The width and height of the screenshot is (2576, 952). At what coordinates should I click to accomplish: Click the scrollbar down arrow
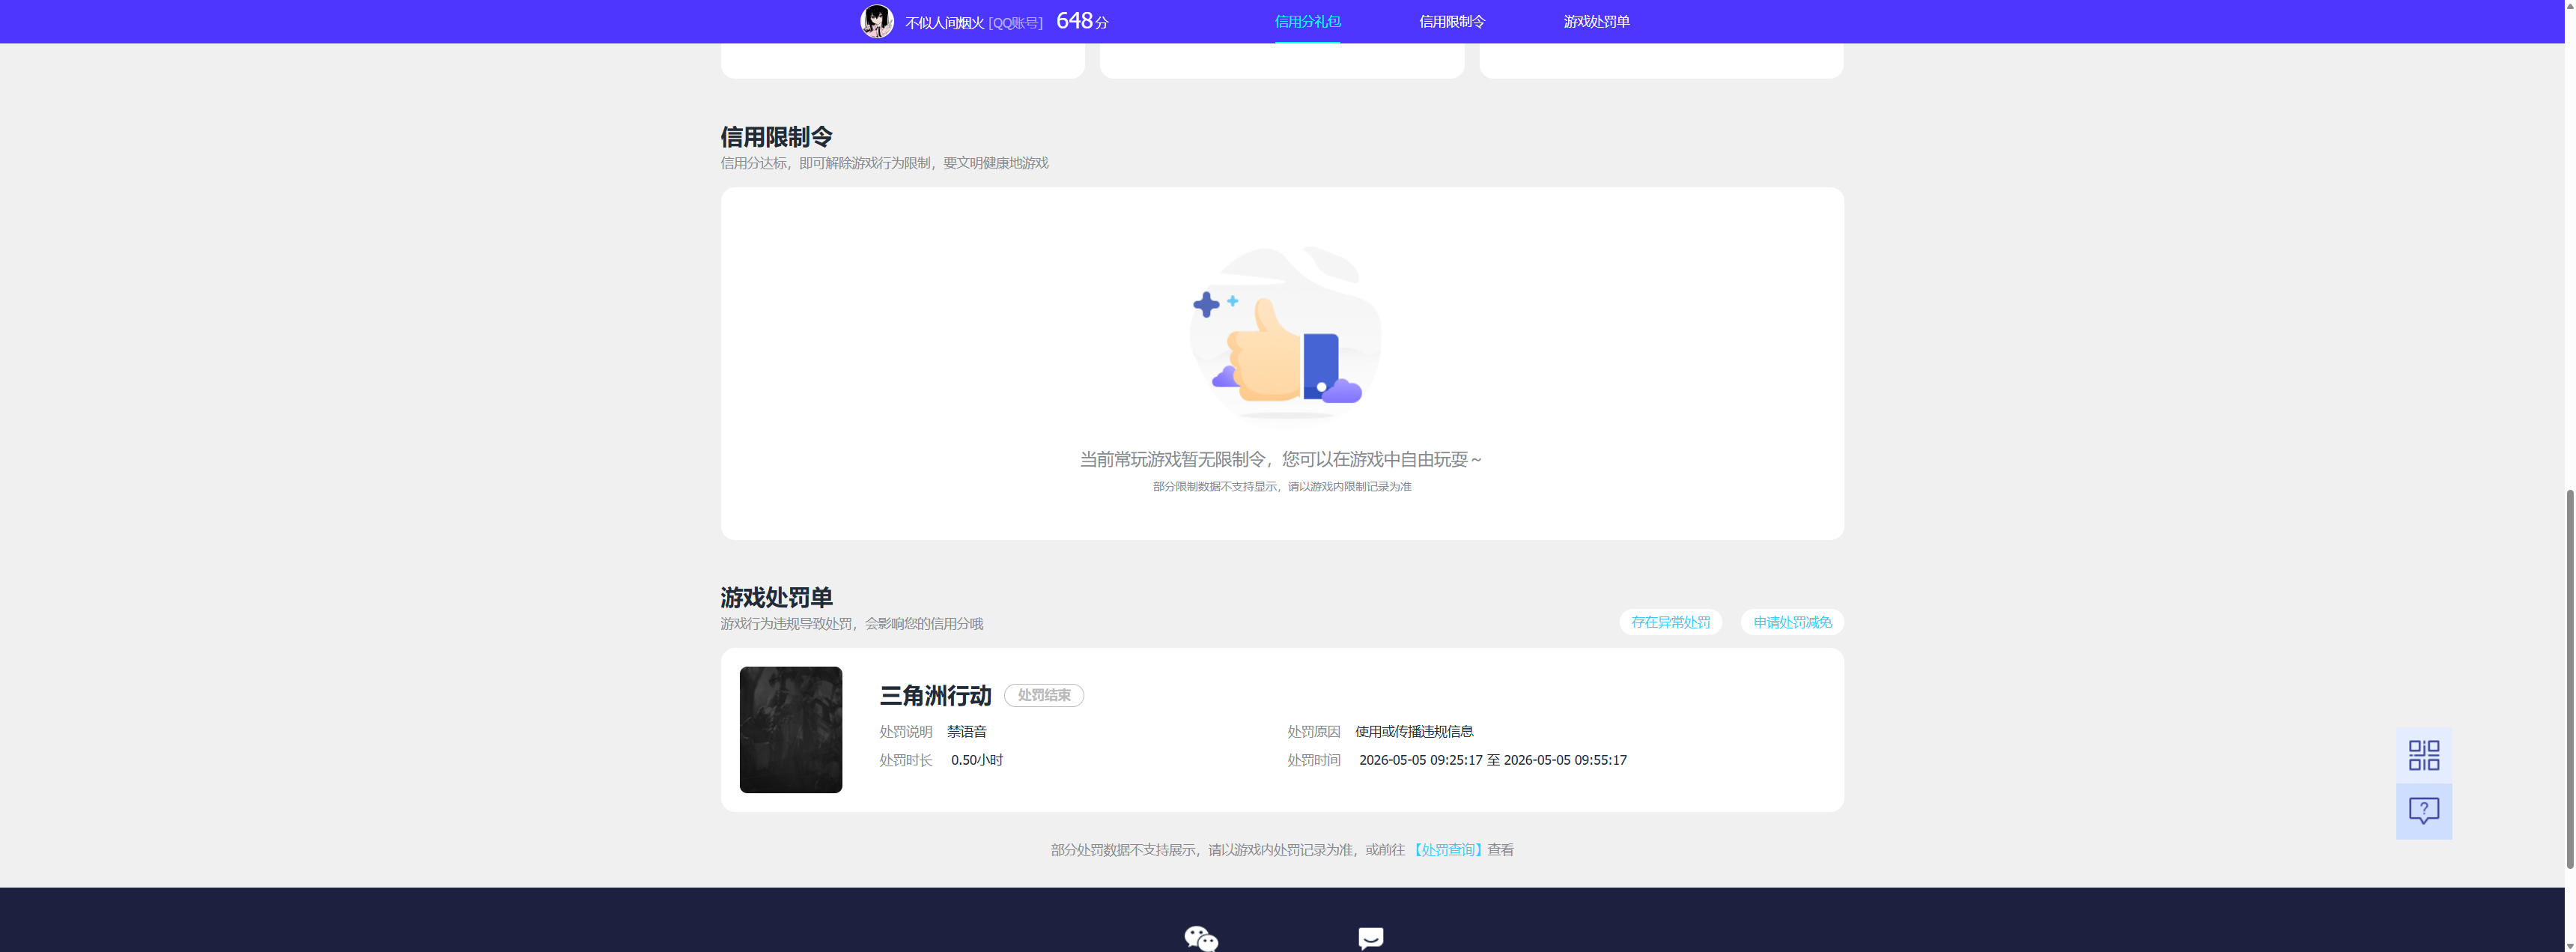(x=2569, y=945)
